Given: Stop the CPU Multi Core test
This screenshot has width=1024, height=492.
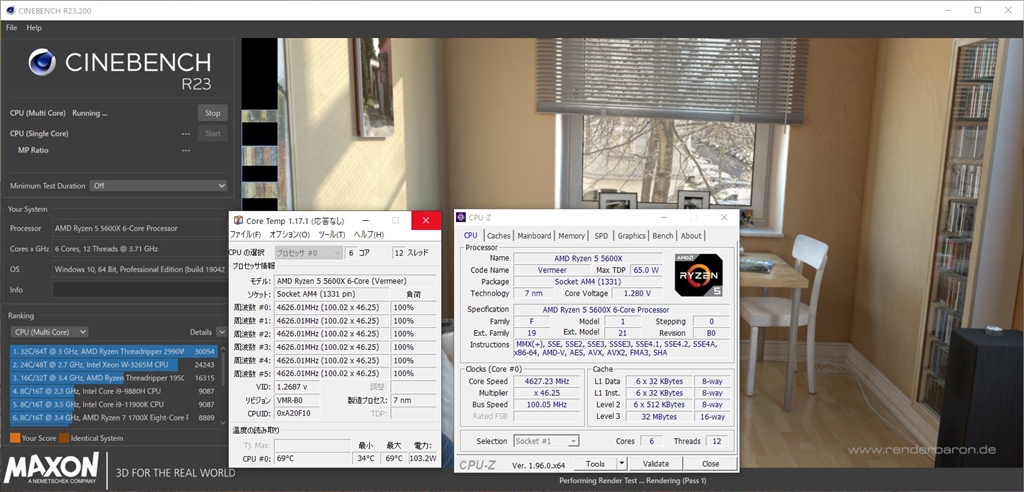Looking at the screenshot, I should coord(212,113).
